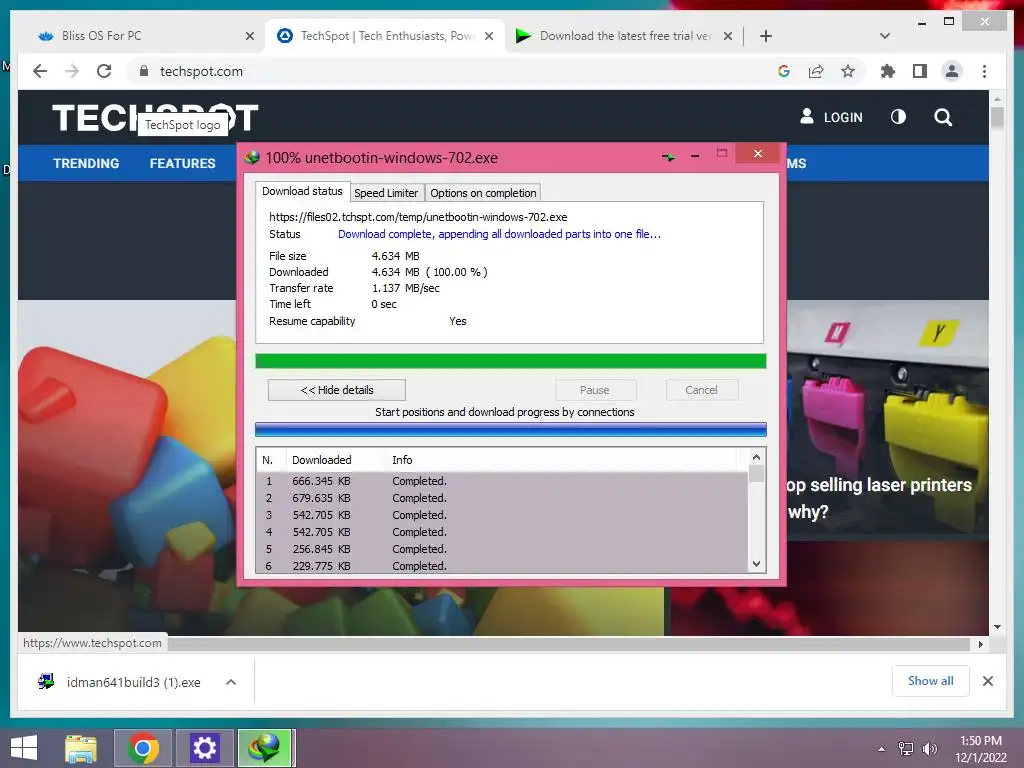Click the network tray icon
Screen dimensions: 1024x768
(906, 748)
